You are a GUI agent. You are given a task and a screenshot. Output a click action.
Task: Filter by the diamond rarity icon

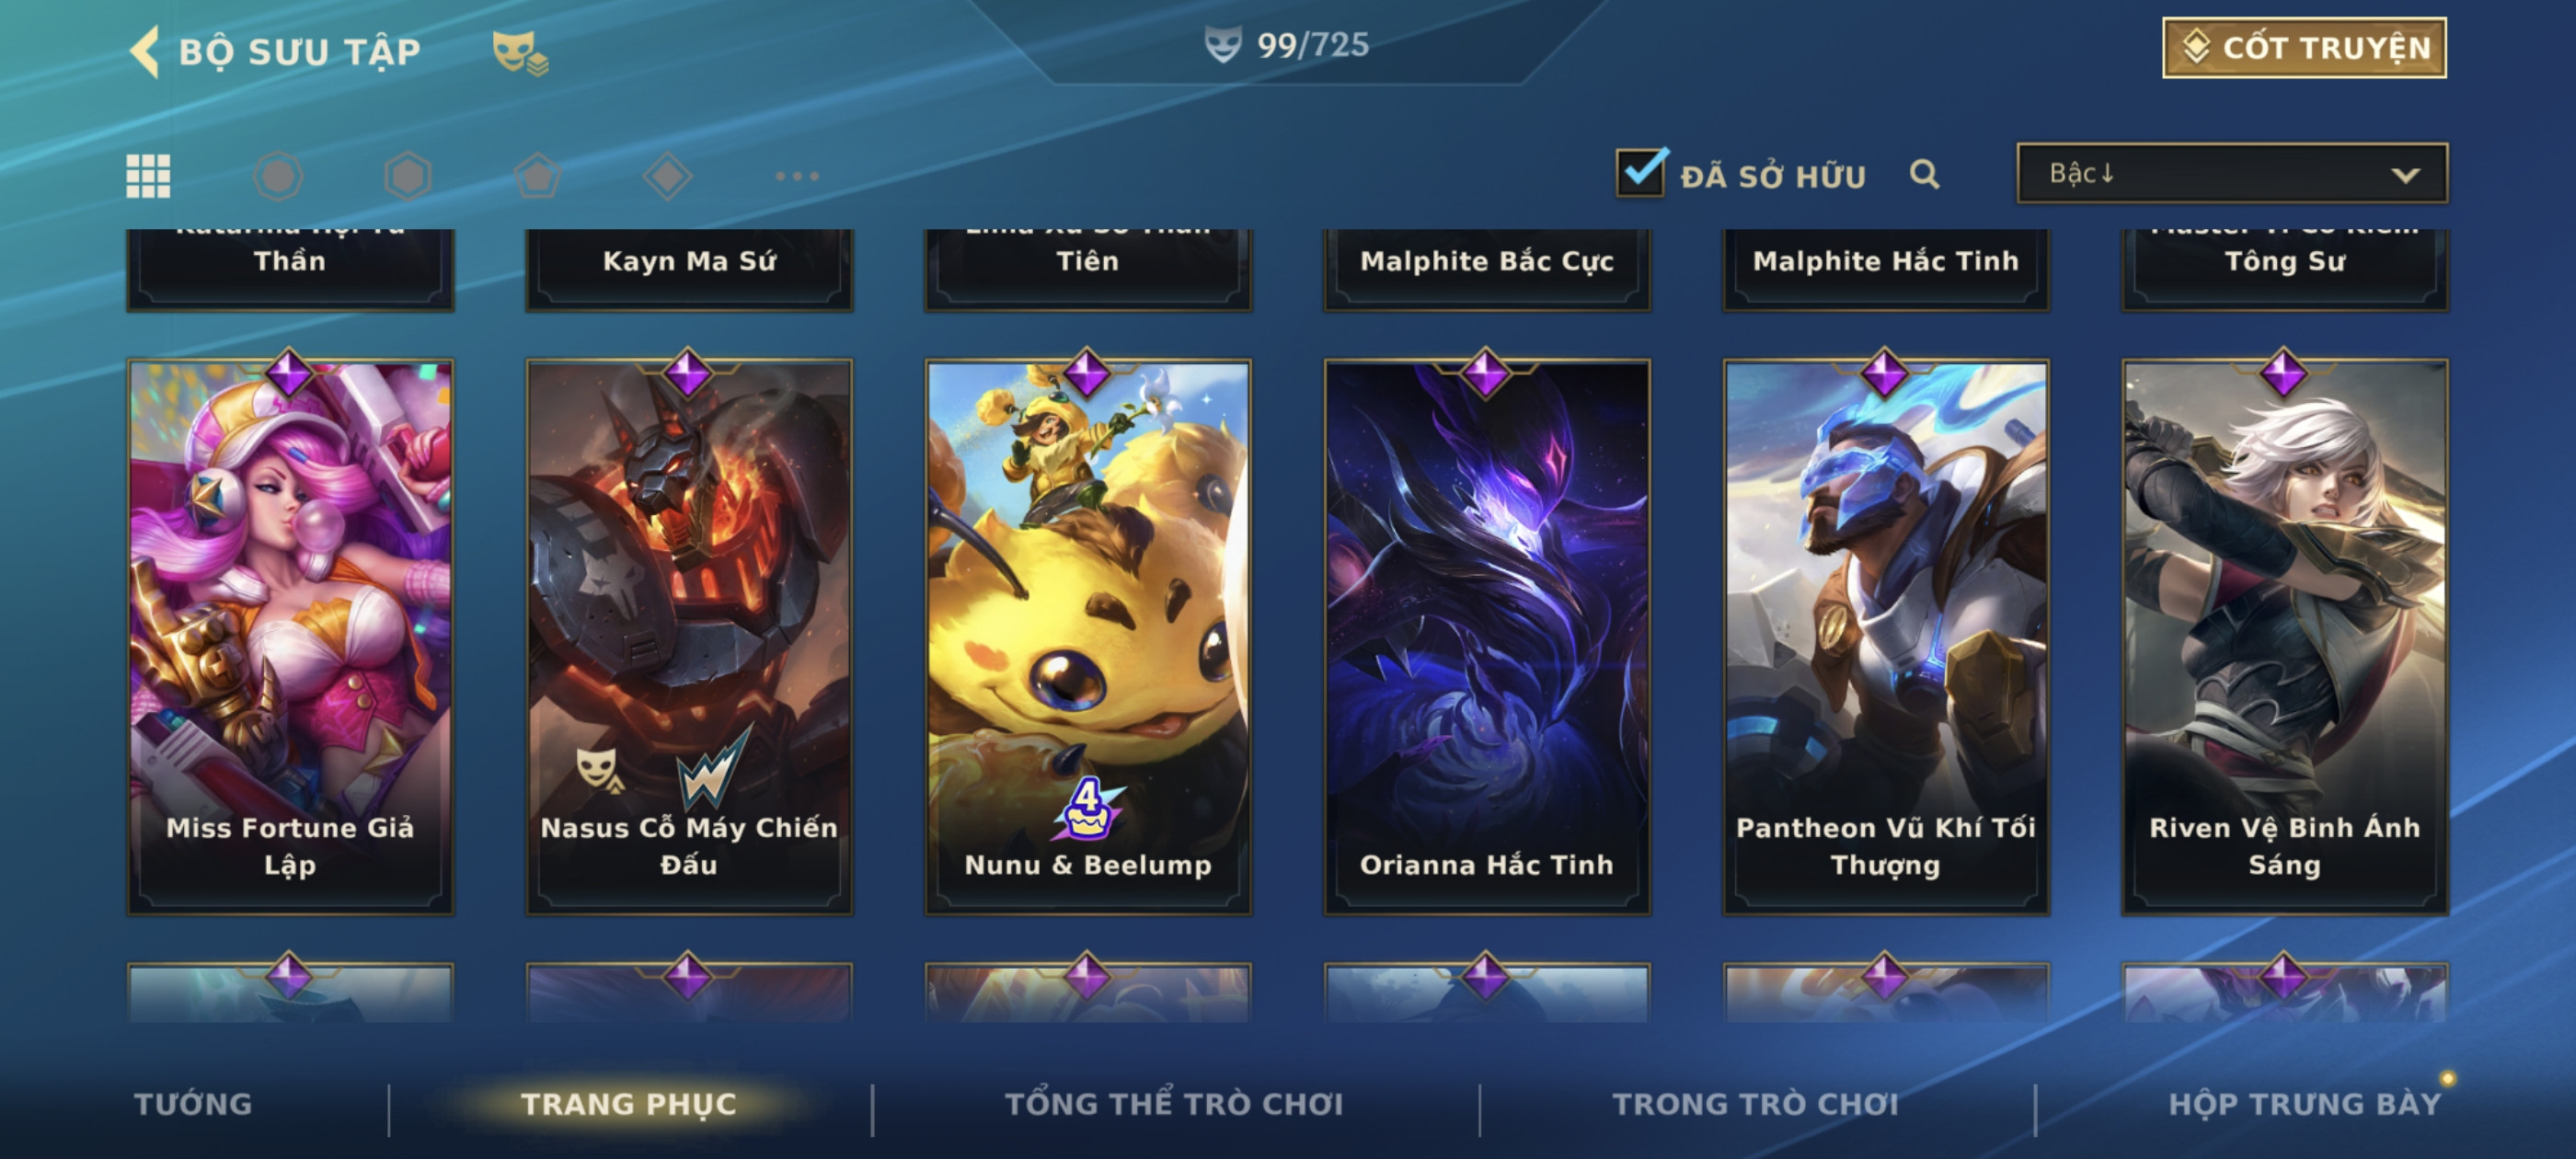(x=668, y=176)
